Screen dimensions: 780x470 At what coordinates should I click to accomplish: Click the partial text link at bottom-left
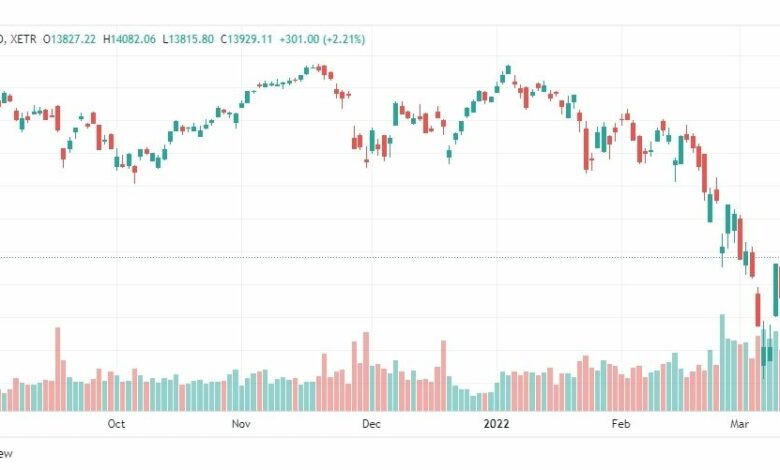coord(6,454)
